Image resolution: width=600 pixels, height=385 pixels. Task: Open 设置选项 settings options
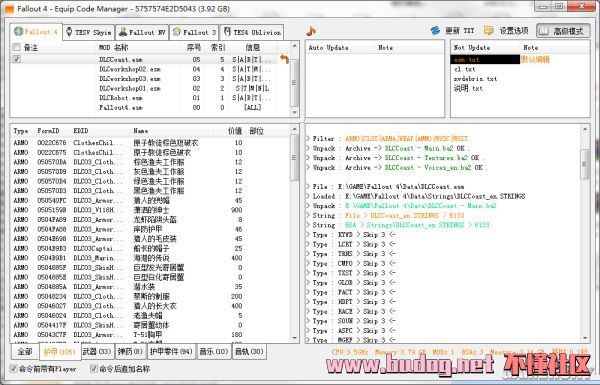pyautogui.click(x=506, y=31)
